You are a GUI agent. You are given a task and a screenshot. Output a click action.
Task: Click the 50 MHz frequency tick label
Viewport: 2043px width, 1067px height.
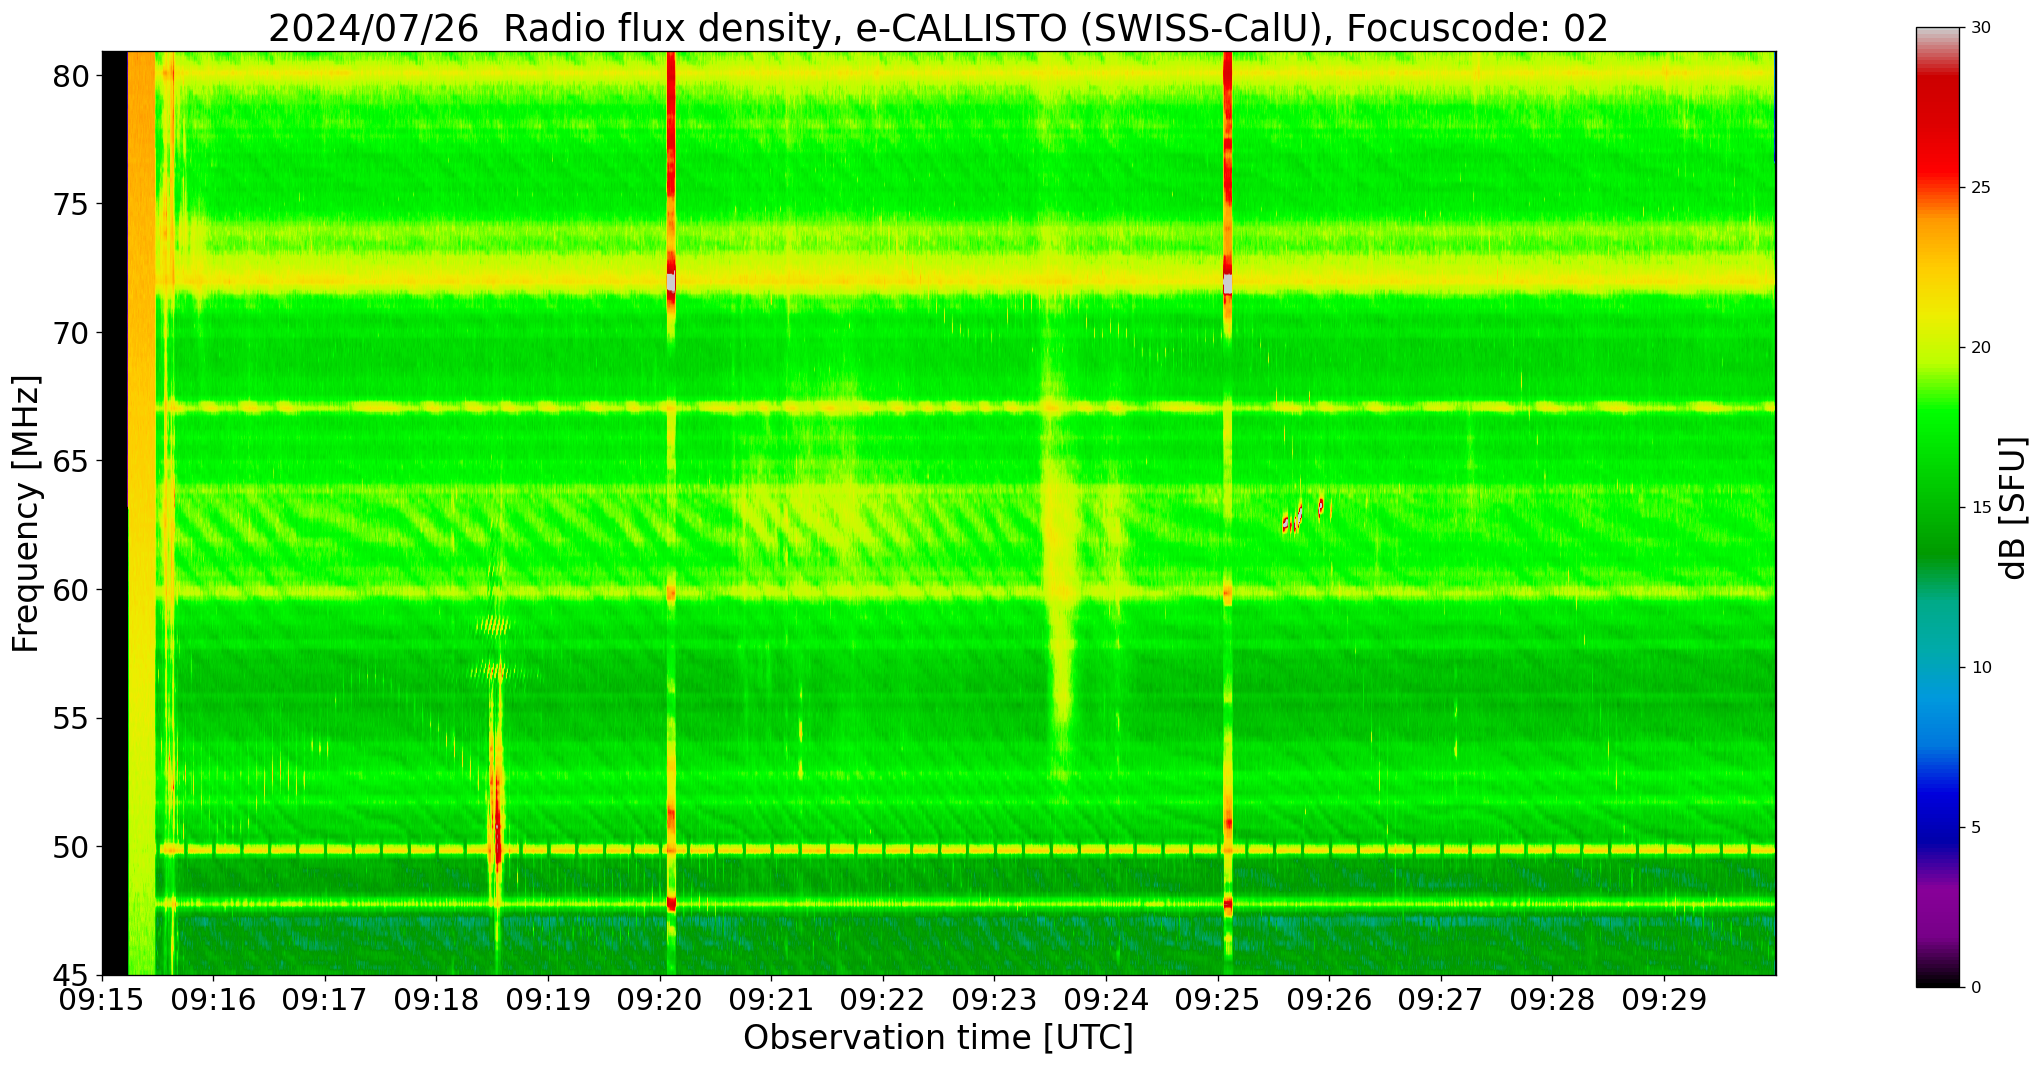coord(71,847)
